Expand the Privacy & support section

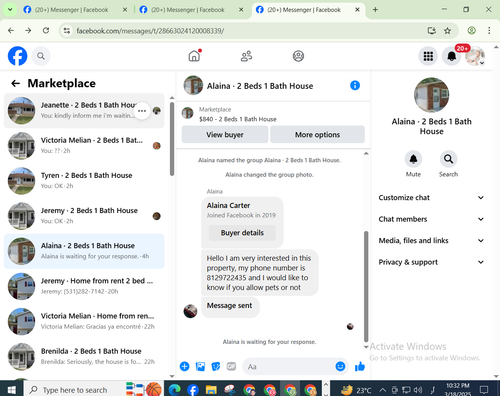[x=431, y=262]
